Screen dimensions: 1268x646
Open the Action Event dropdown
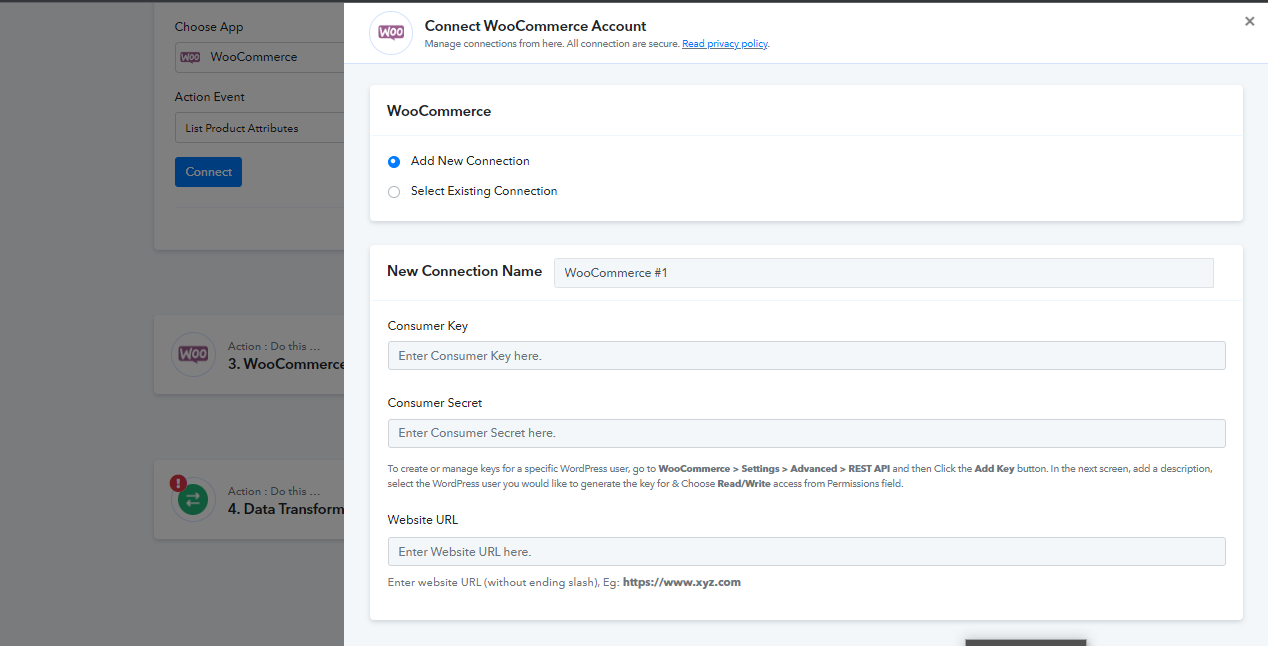point(259,128)
